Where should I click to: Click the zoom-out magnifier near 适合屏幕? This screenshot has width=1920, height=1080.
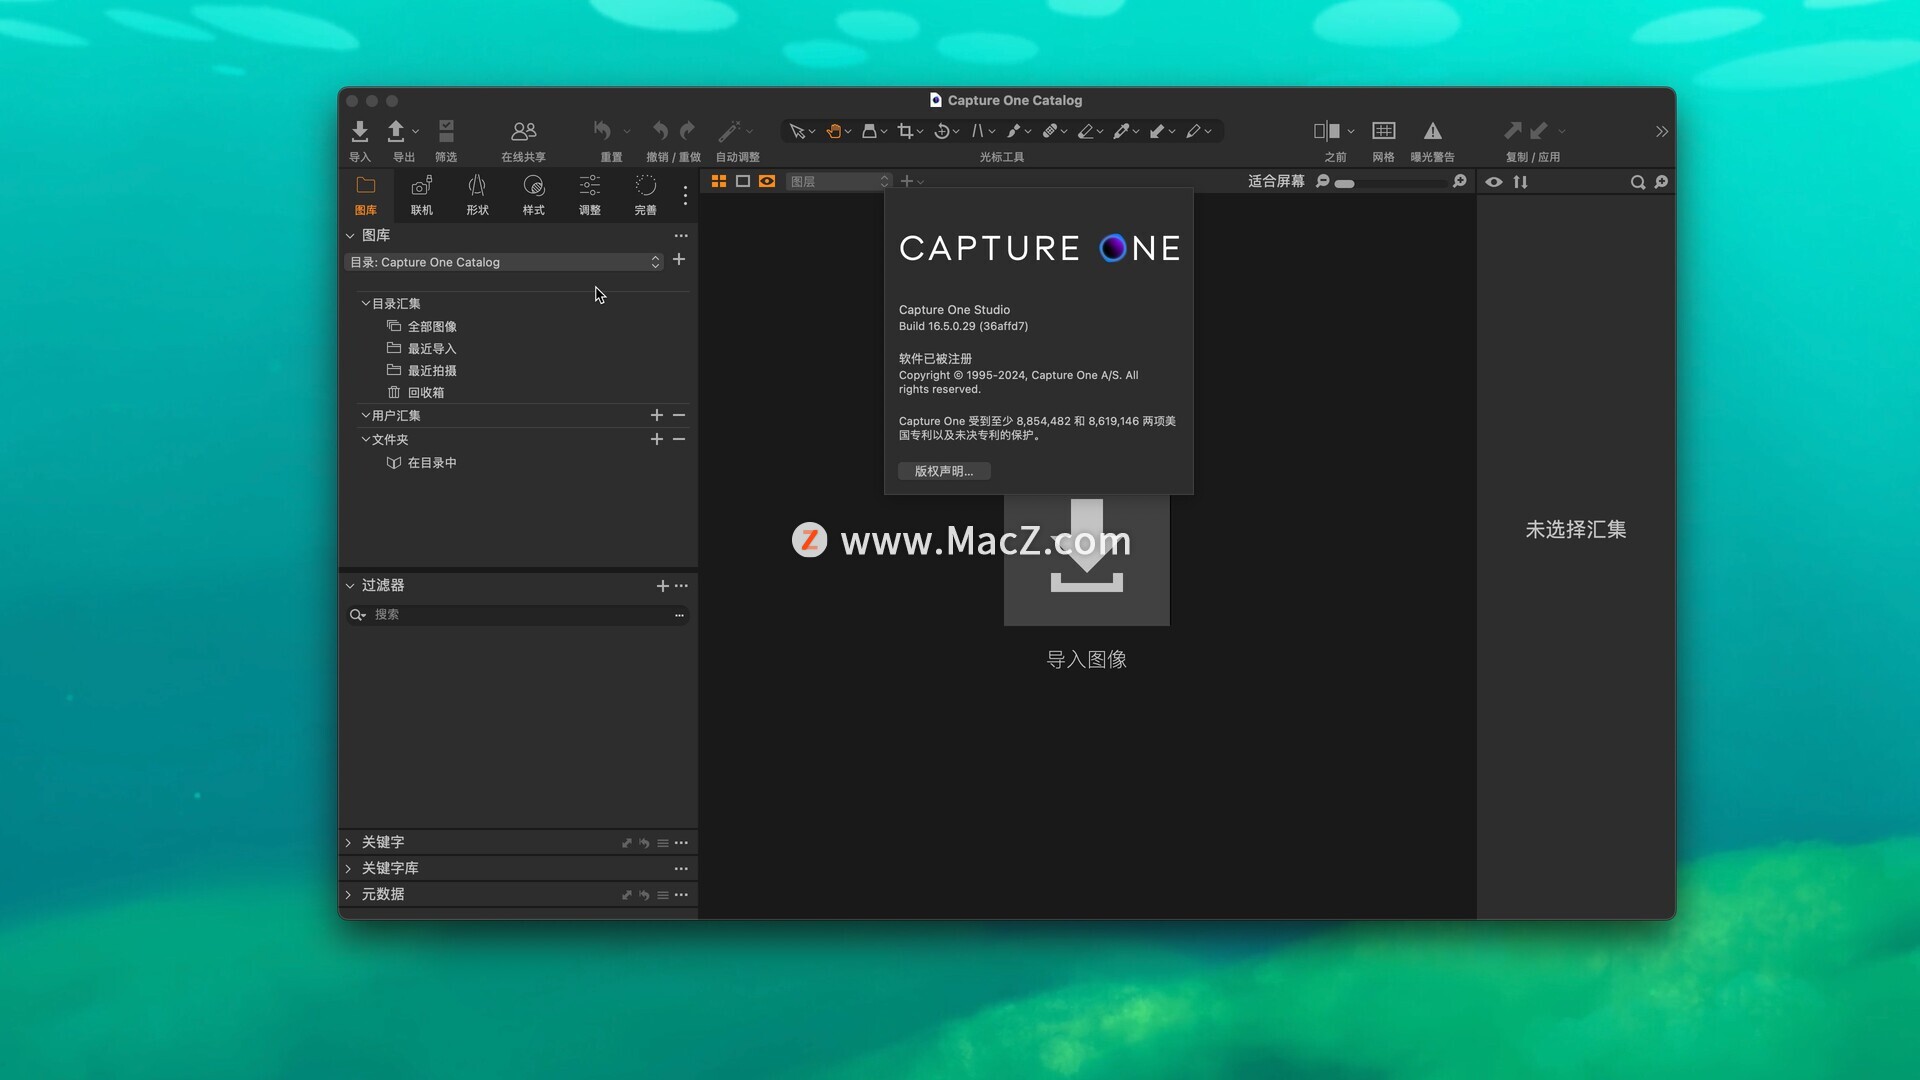coord(1323,181)
